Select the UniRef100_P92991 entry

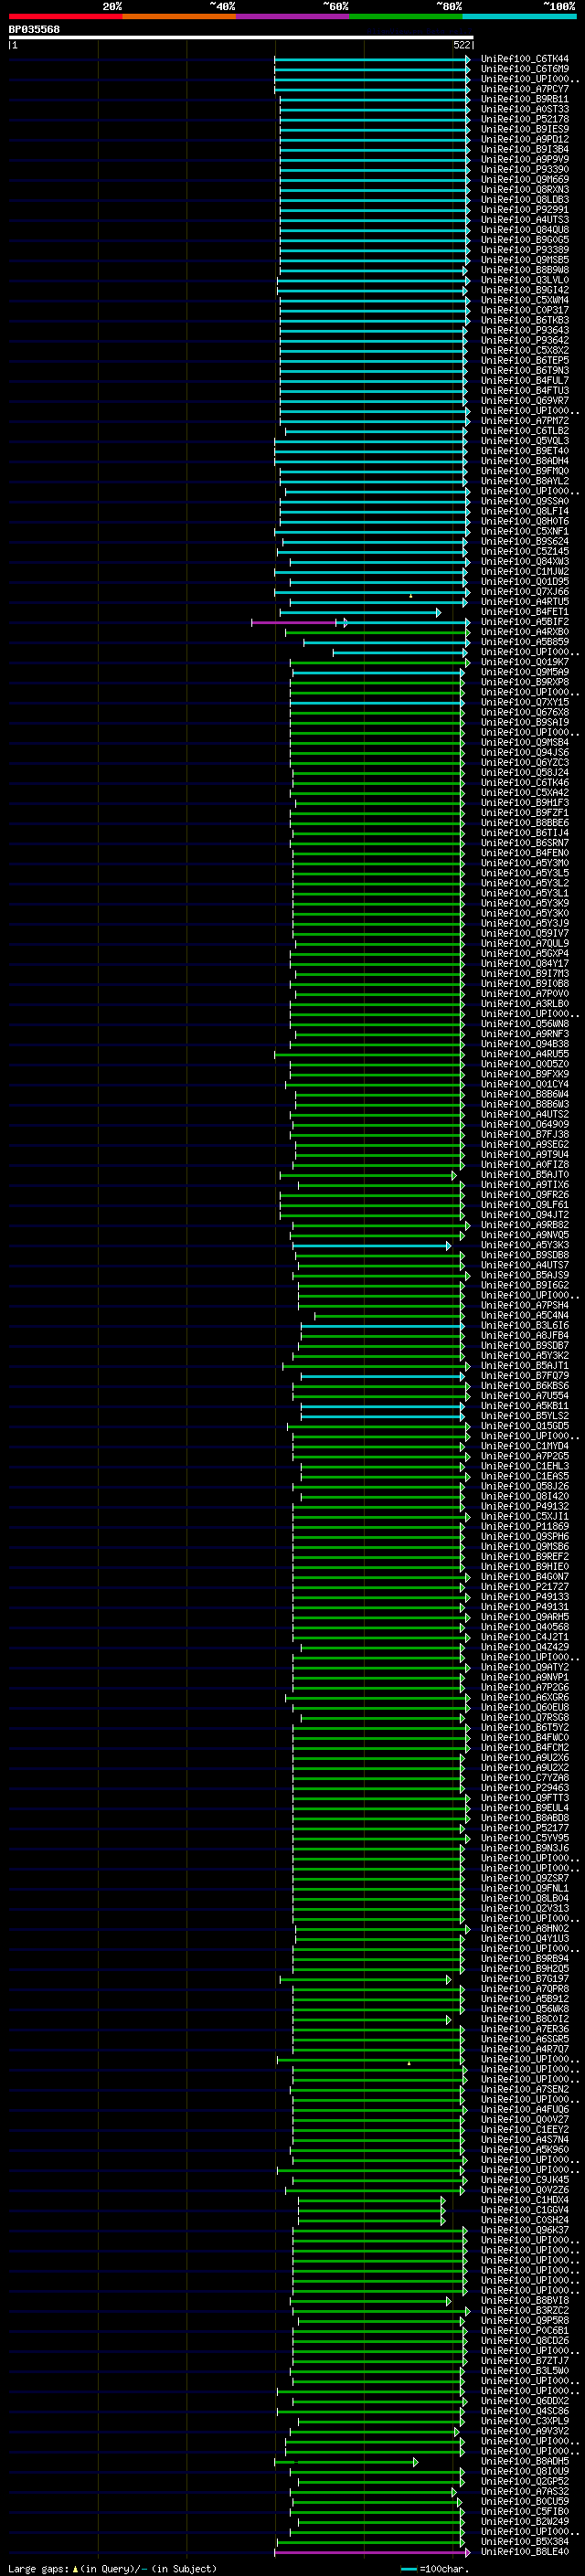(524, 210)
